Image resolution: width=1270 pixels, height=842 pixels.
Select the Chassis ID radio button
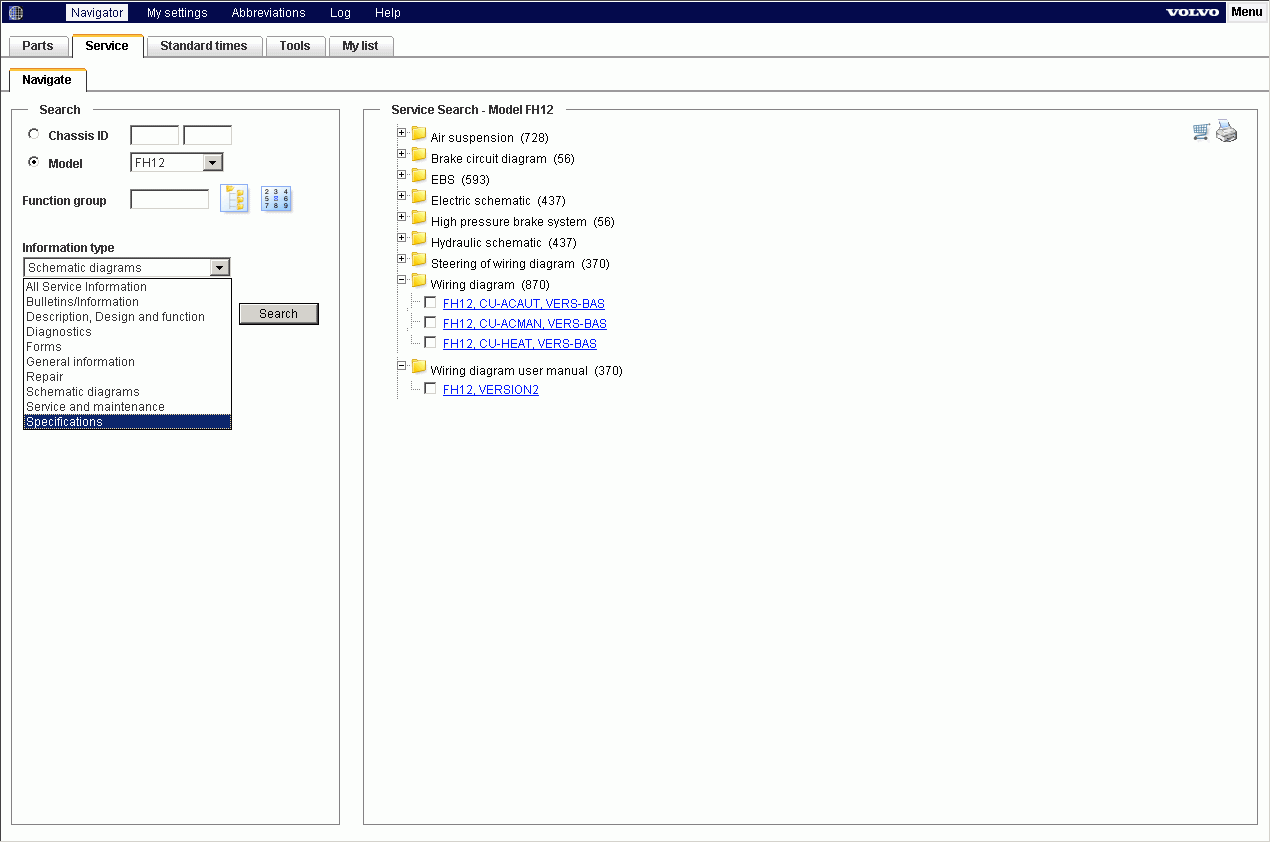pyautogui.click(x=34, y=134)
